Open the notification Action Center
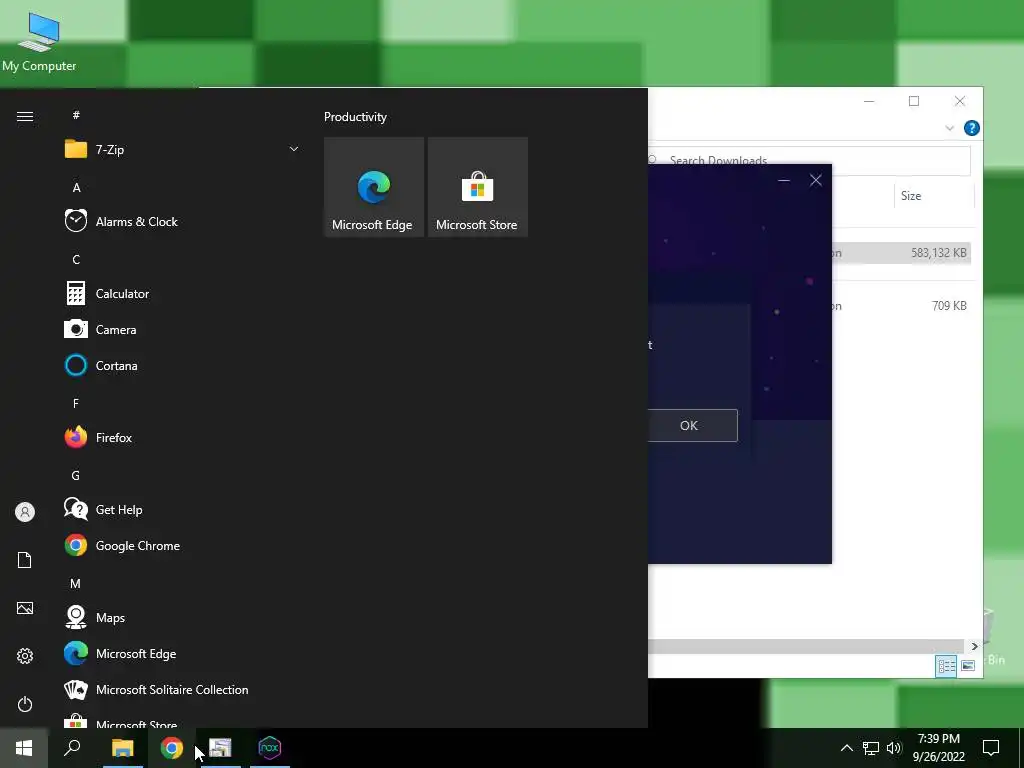1024x768 pixels. coord(991,748)
